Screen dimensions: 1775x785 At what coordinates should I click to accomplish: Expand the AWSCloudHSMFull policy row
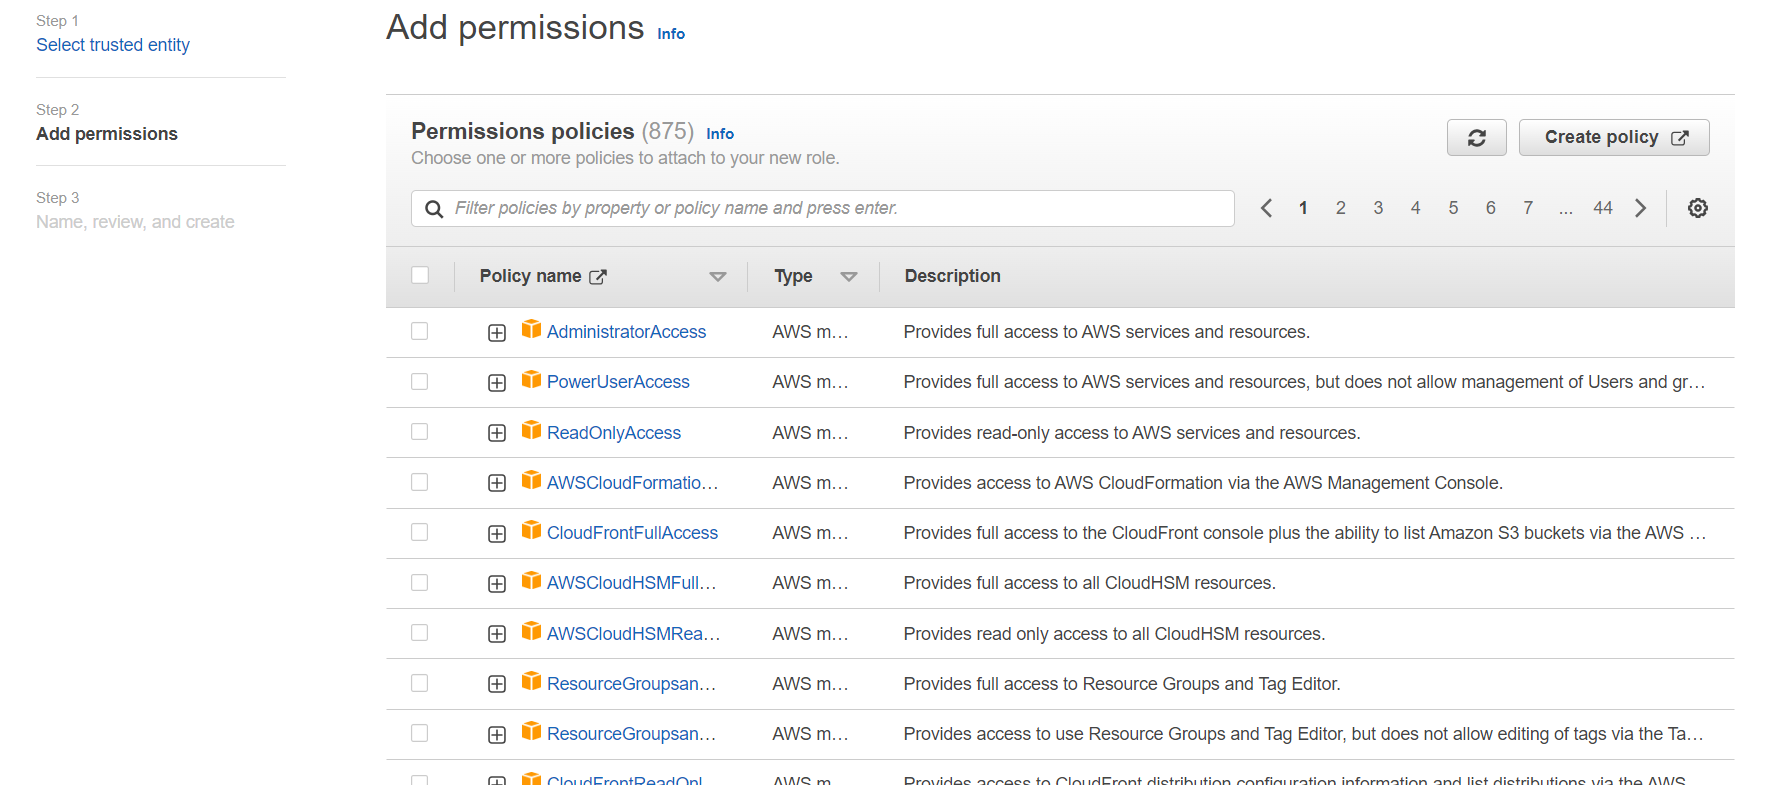[497, 584]
